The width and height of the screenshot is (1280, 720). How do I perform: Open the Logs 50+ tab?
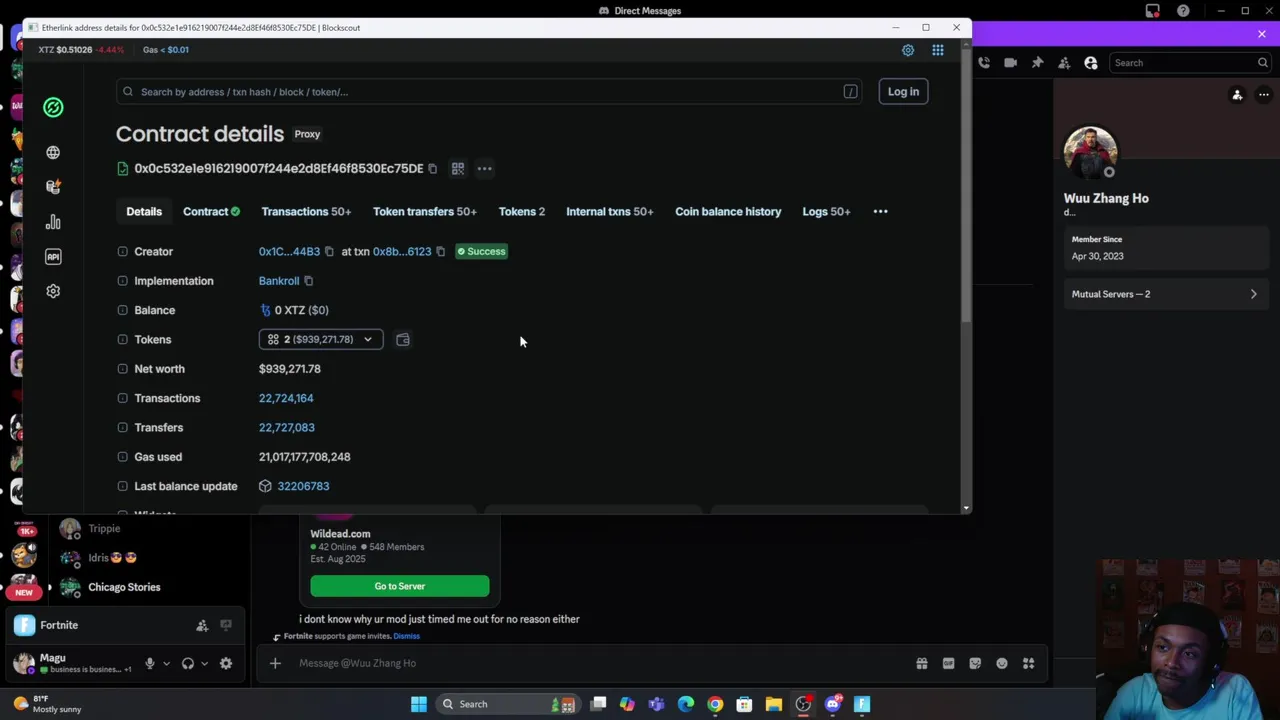[x=826, y=212]
